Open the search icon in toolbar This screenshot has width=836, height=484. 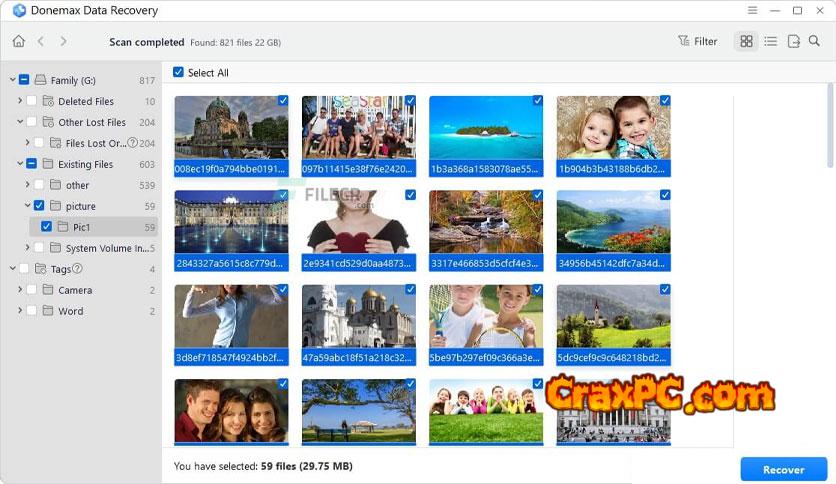[x=814, y=41]
